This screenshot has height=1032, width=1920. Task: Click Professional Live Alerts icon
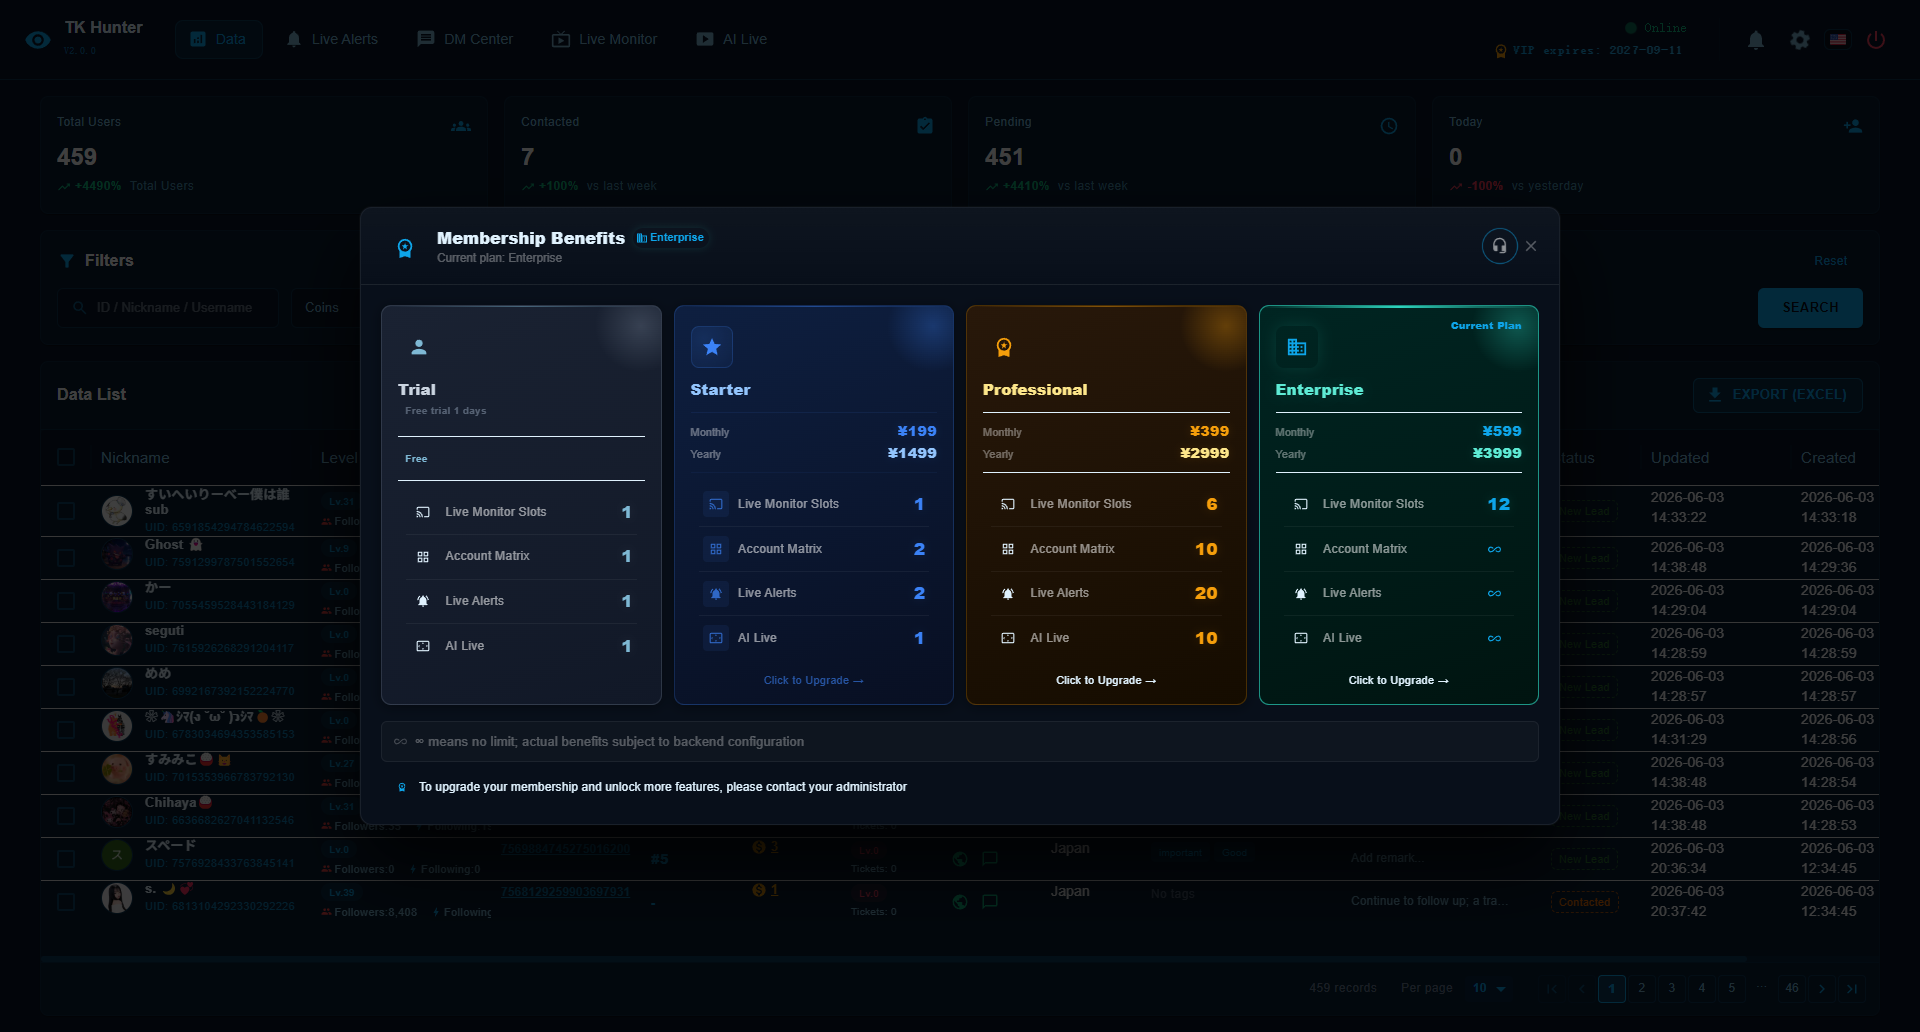[x=1008, y=593]
